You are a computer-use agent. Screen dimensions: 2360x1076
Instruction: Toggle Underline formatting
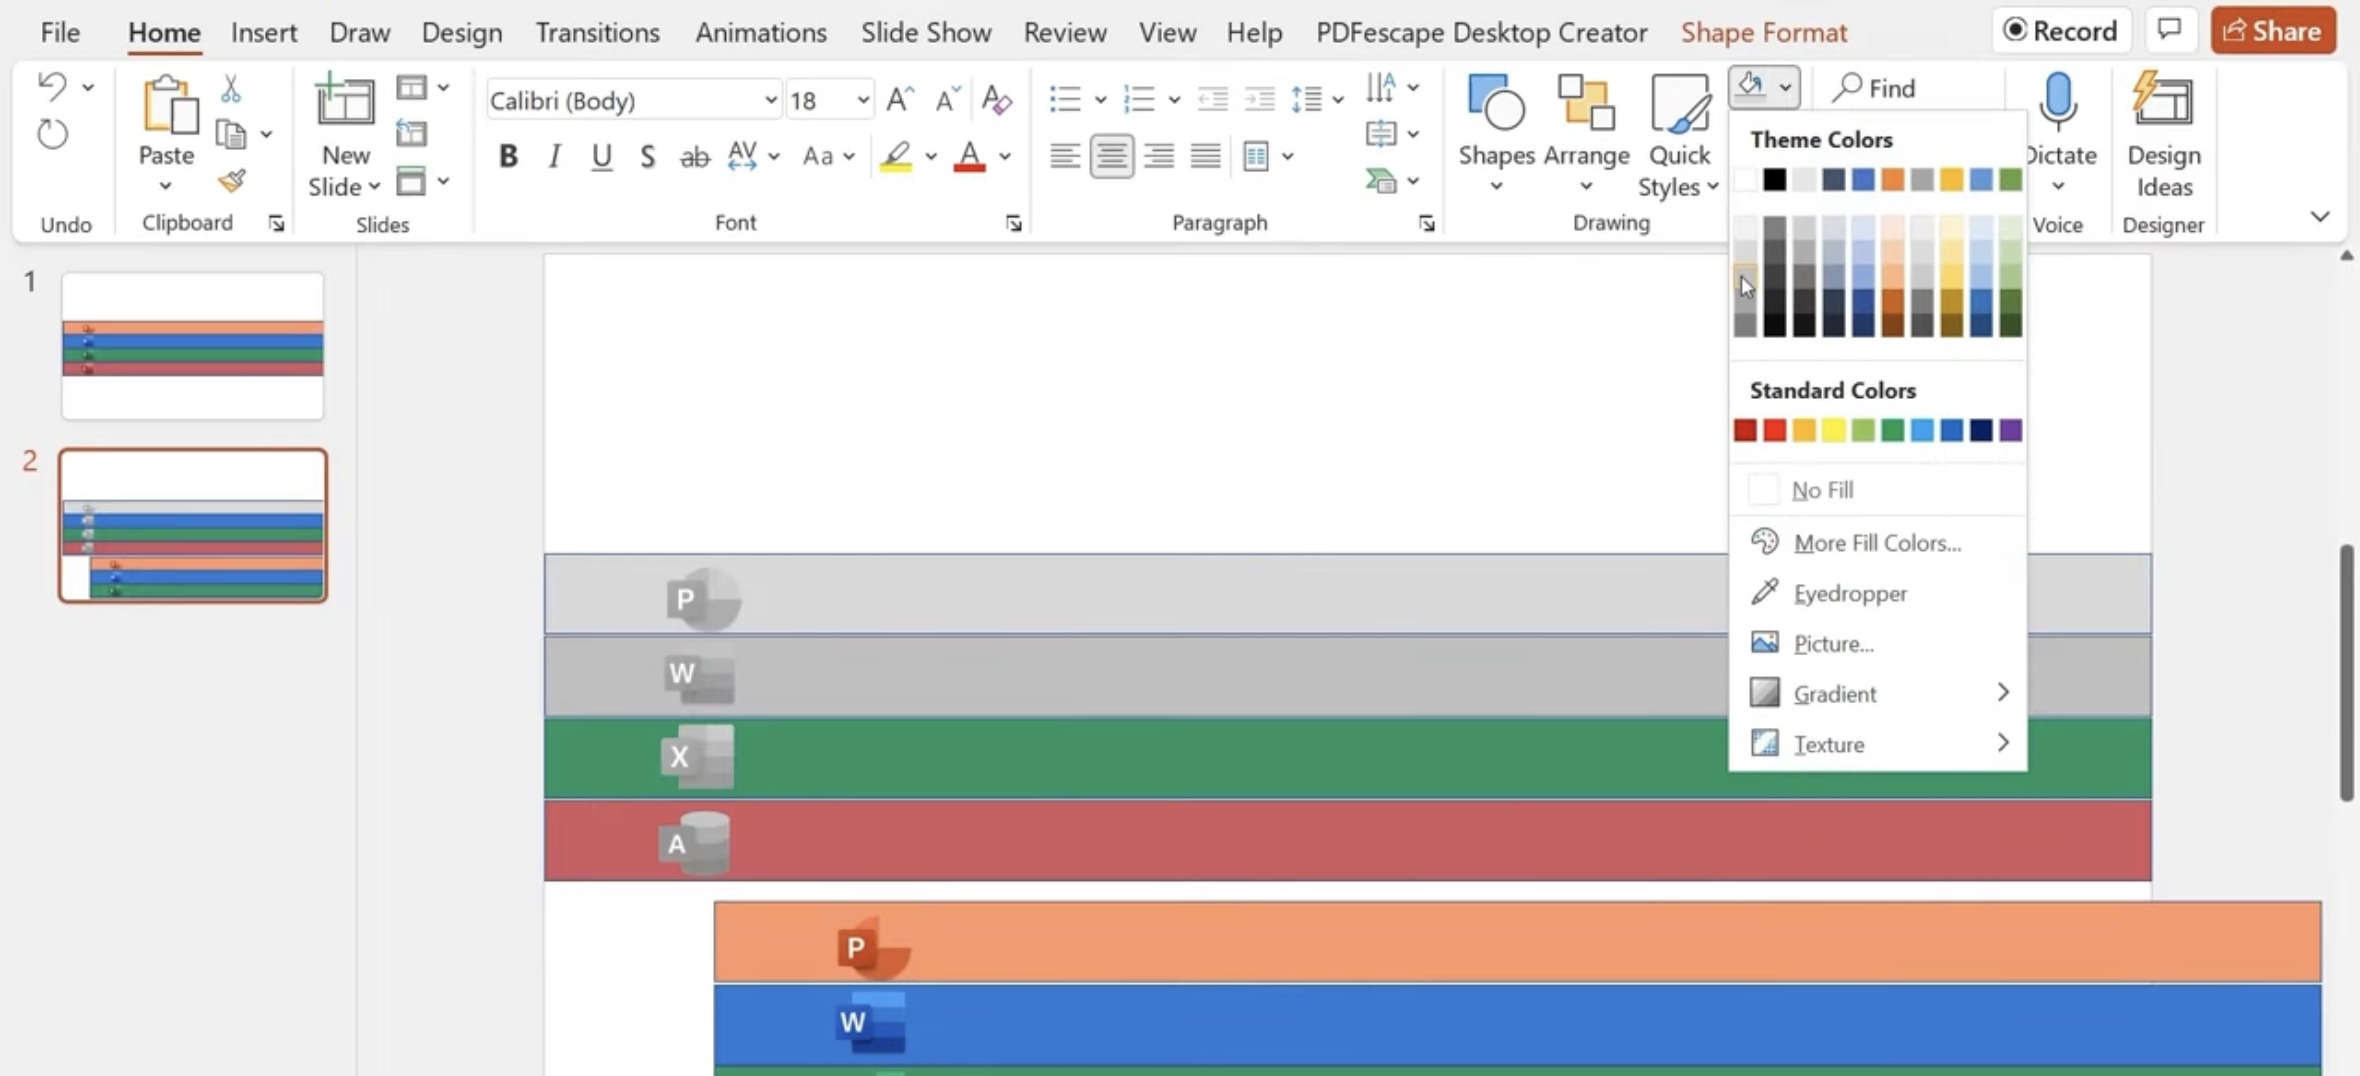coord(601,156)
